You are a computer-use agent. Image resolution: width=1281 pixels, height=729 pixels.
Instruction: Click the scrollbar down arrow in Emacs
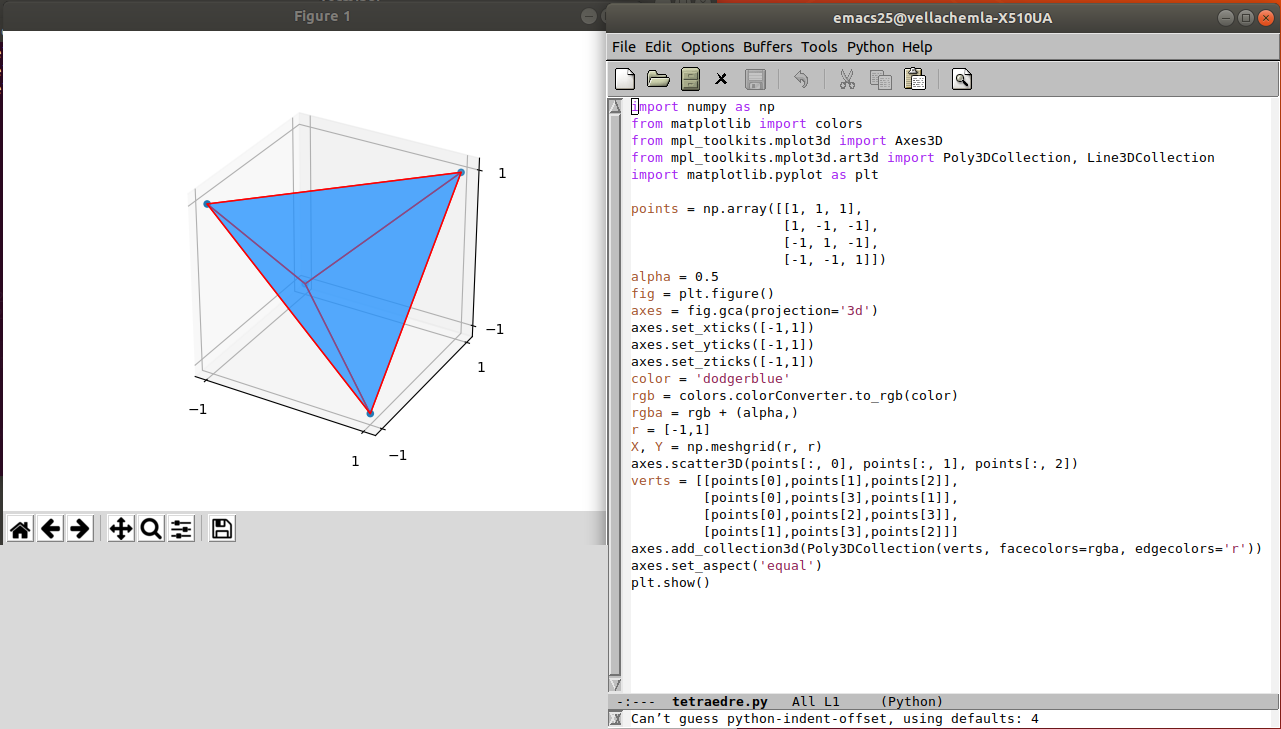coord(615,685)
